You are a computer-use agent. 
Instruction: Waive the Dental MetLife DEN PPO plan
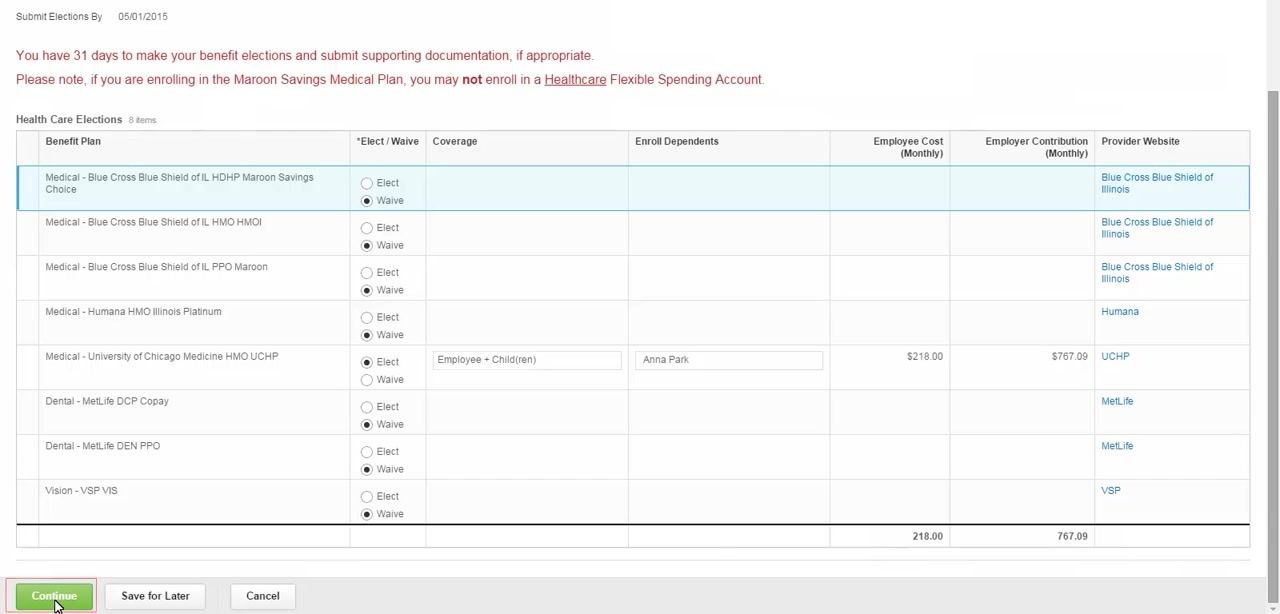pyautogui.click(x=367, y=470)
